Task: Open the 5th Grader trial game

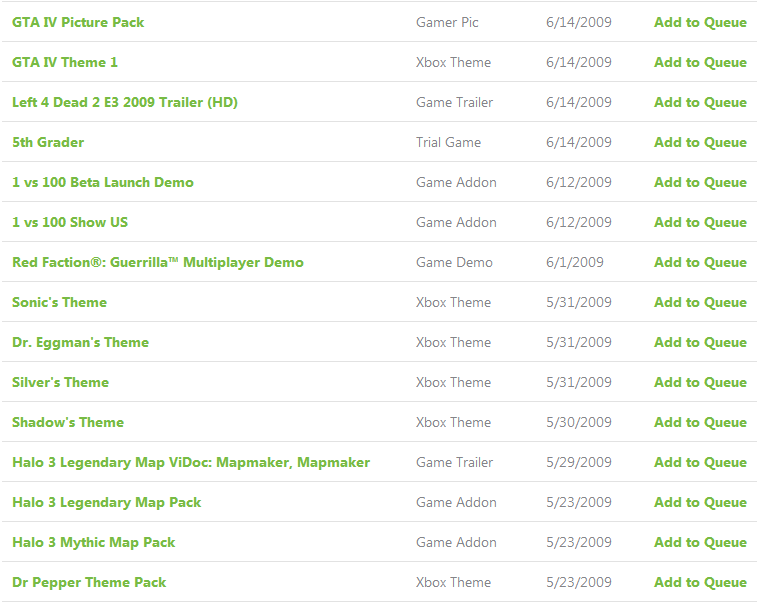Action: coord(48,142)
